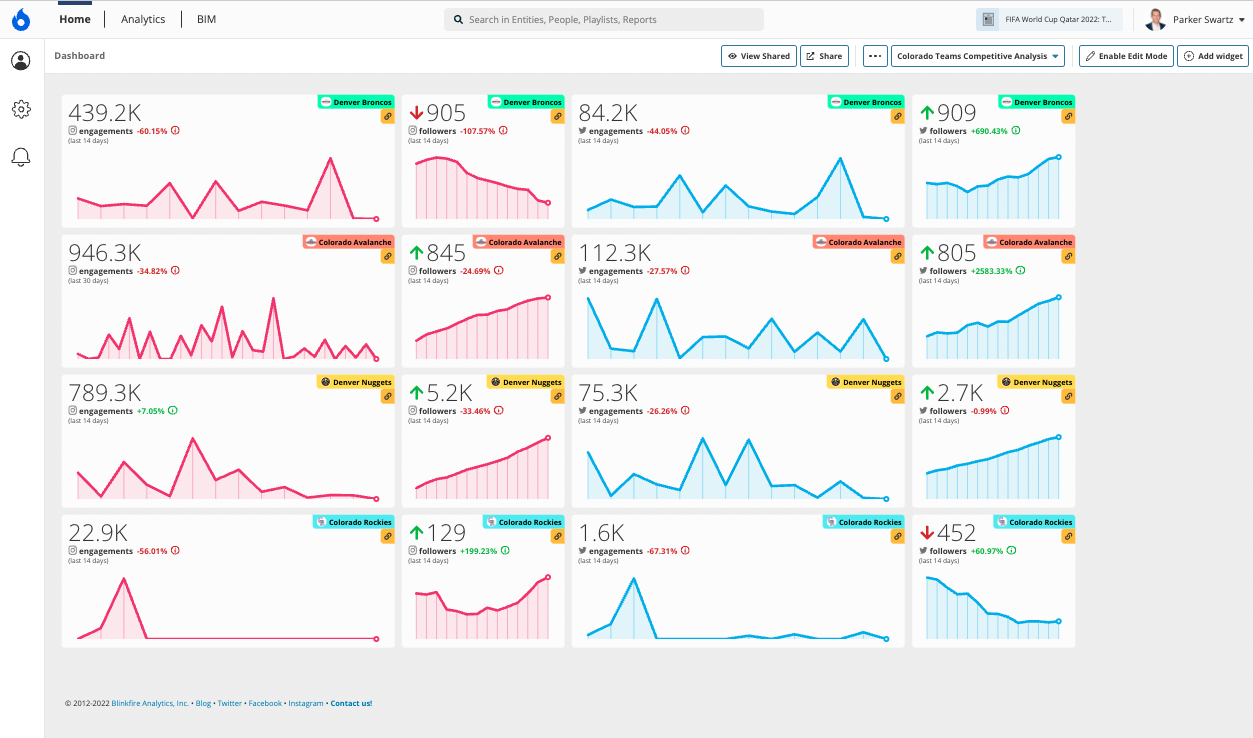1253x738 pixels.
Task: Click the Share button
Action: 825,56
